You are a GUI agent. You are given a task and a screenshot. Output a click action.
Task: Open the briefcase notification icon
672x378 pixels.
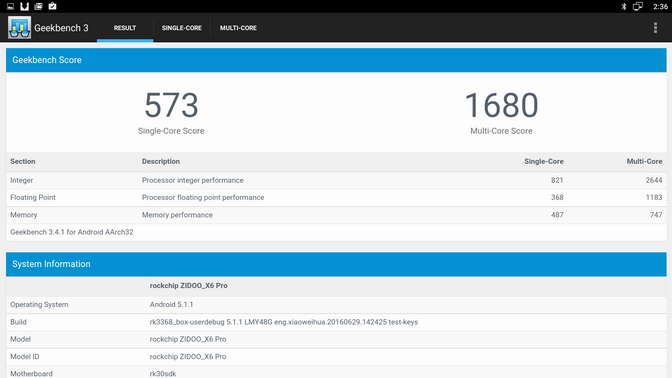(x=52, y=6)
